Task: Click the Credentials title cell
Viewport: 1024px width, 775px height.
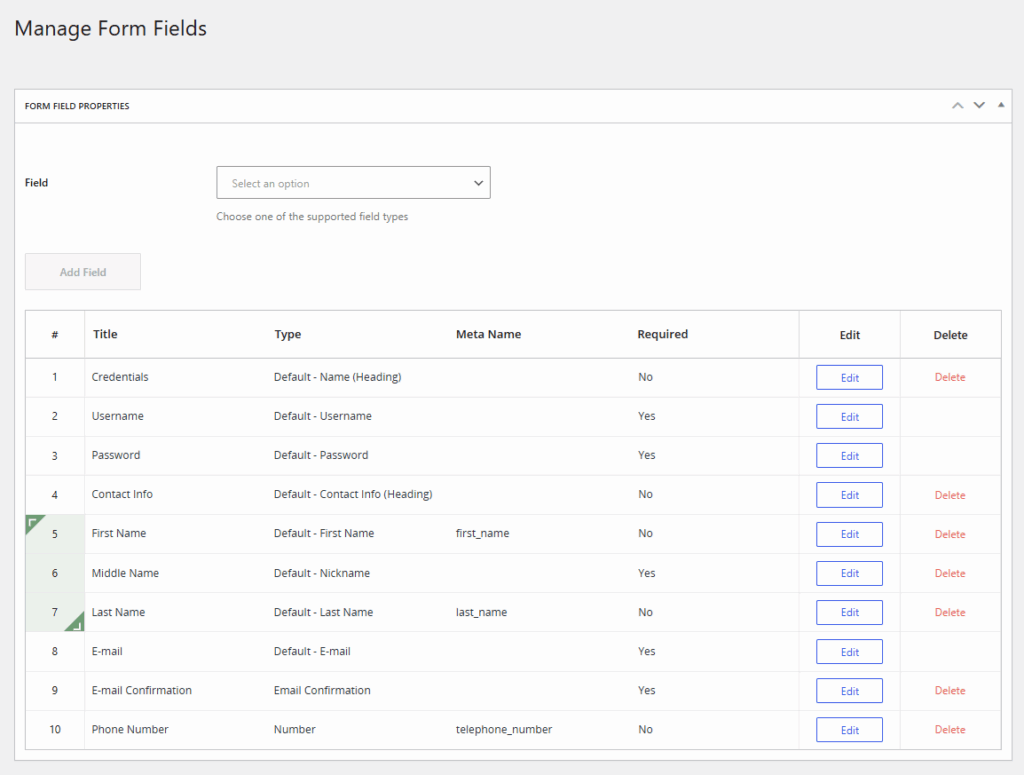Action: pyautogui.click(x=120, y=377)
